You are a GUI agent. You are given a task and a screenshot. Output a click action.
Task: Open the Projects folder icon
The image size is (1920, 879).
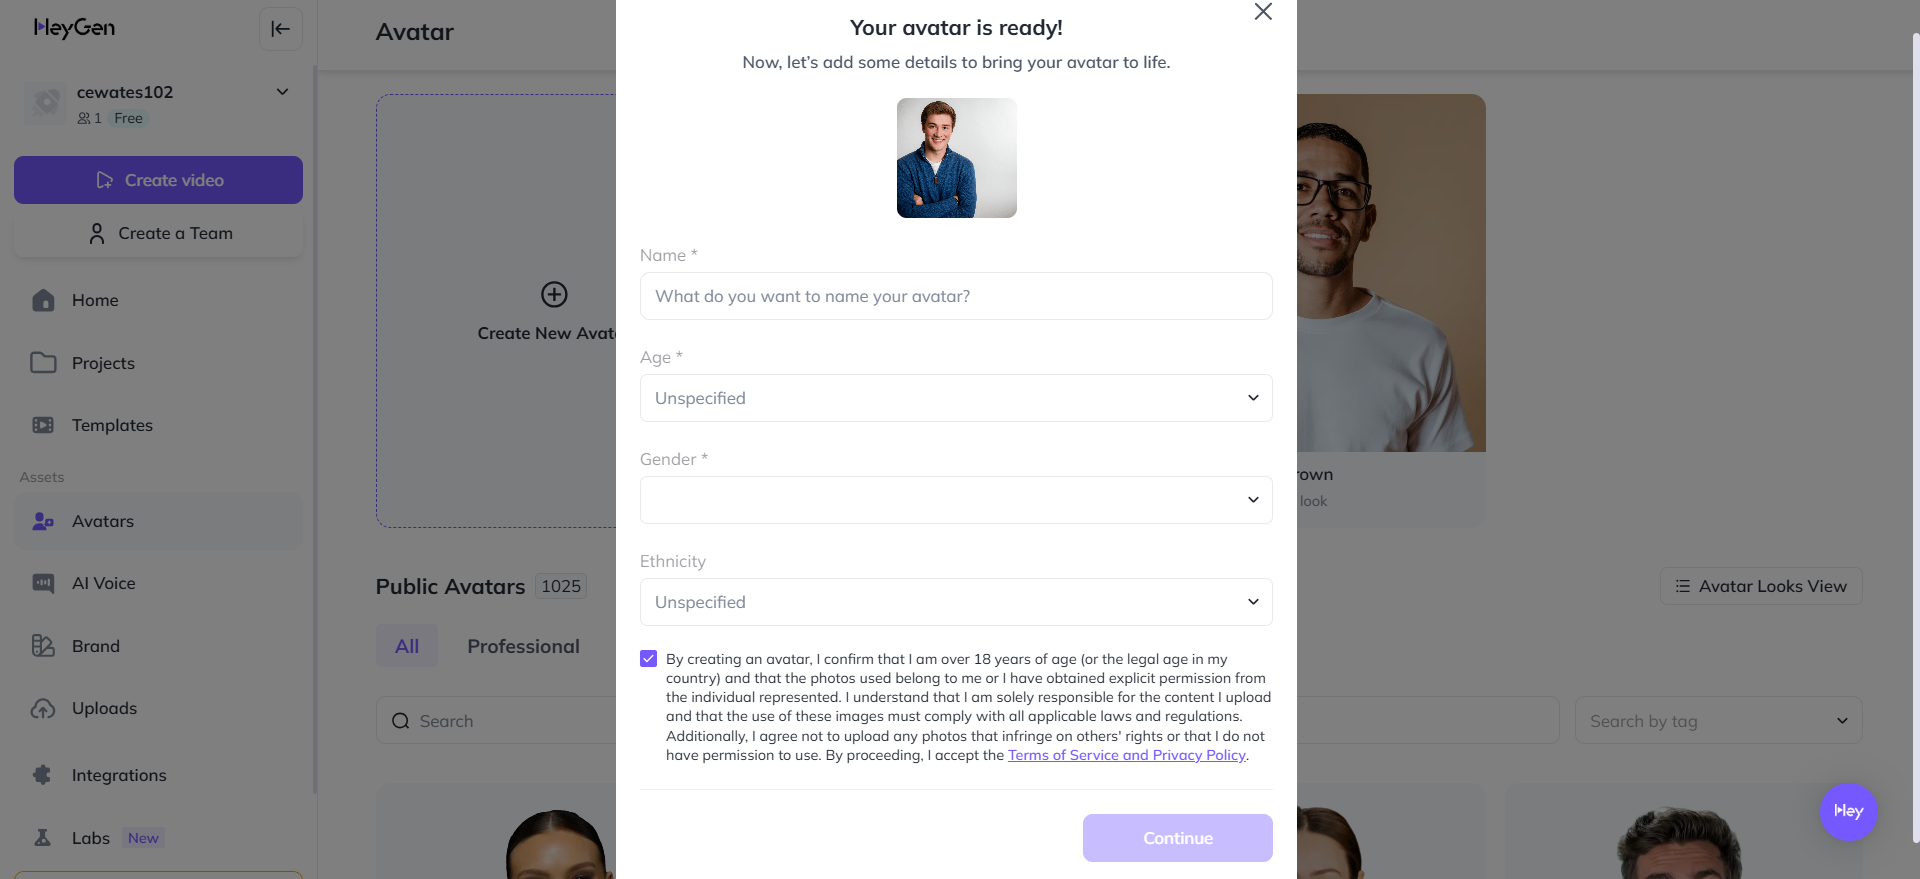(43, 362)
